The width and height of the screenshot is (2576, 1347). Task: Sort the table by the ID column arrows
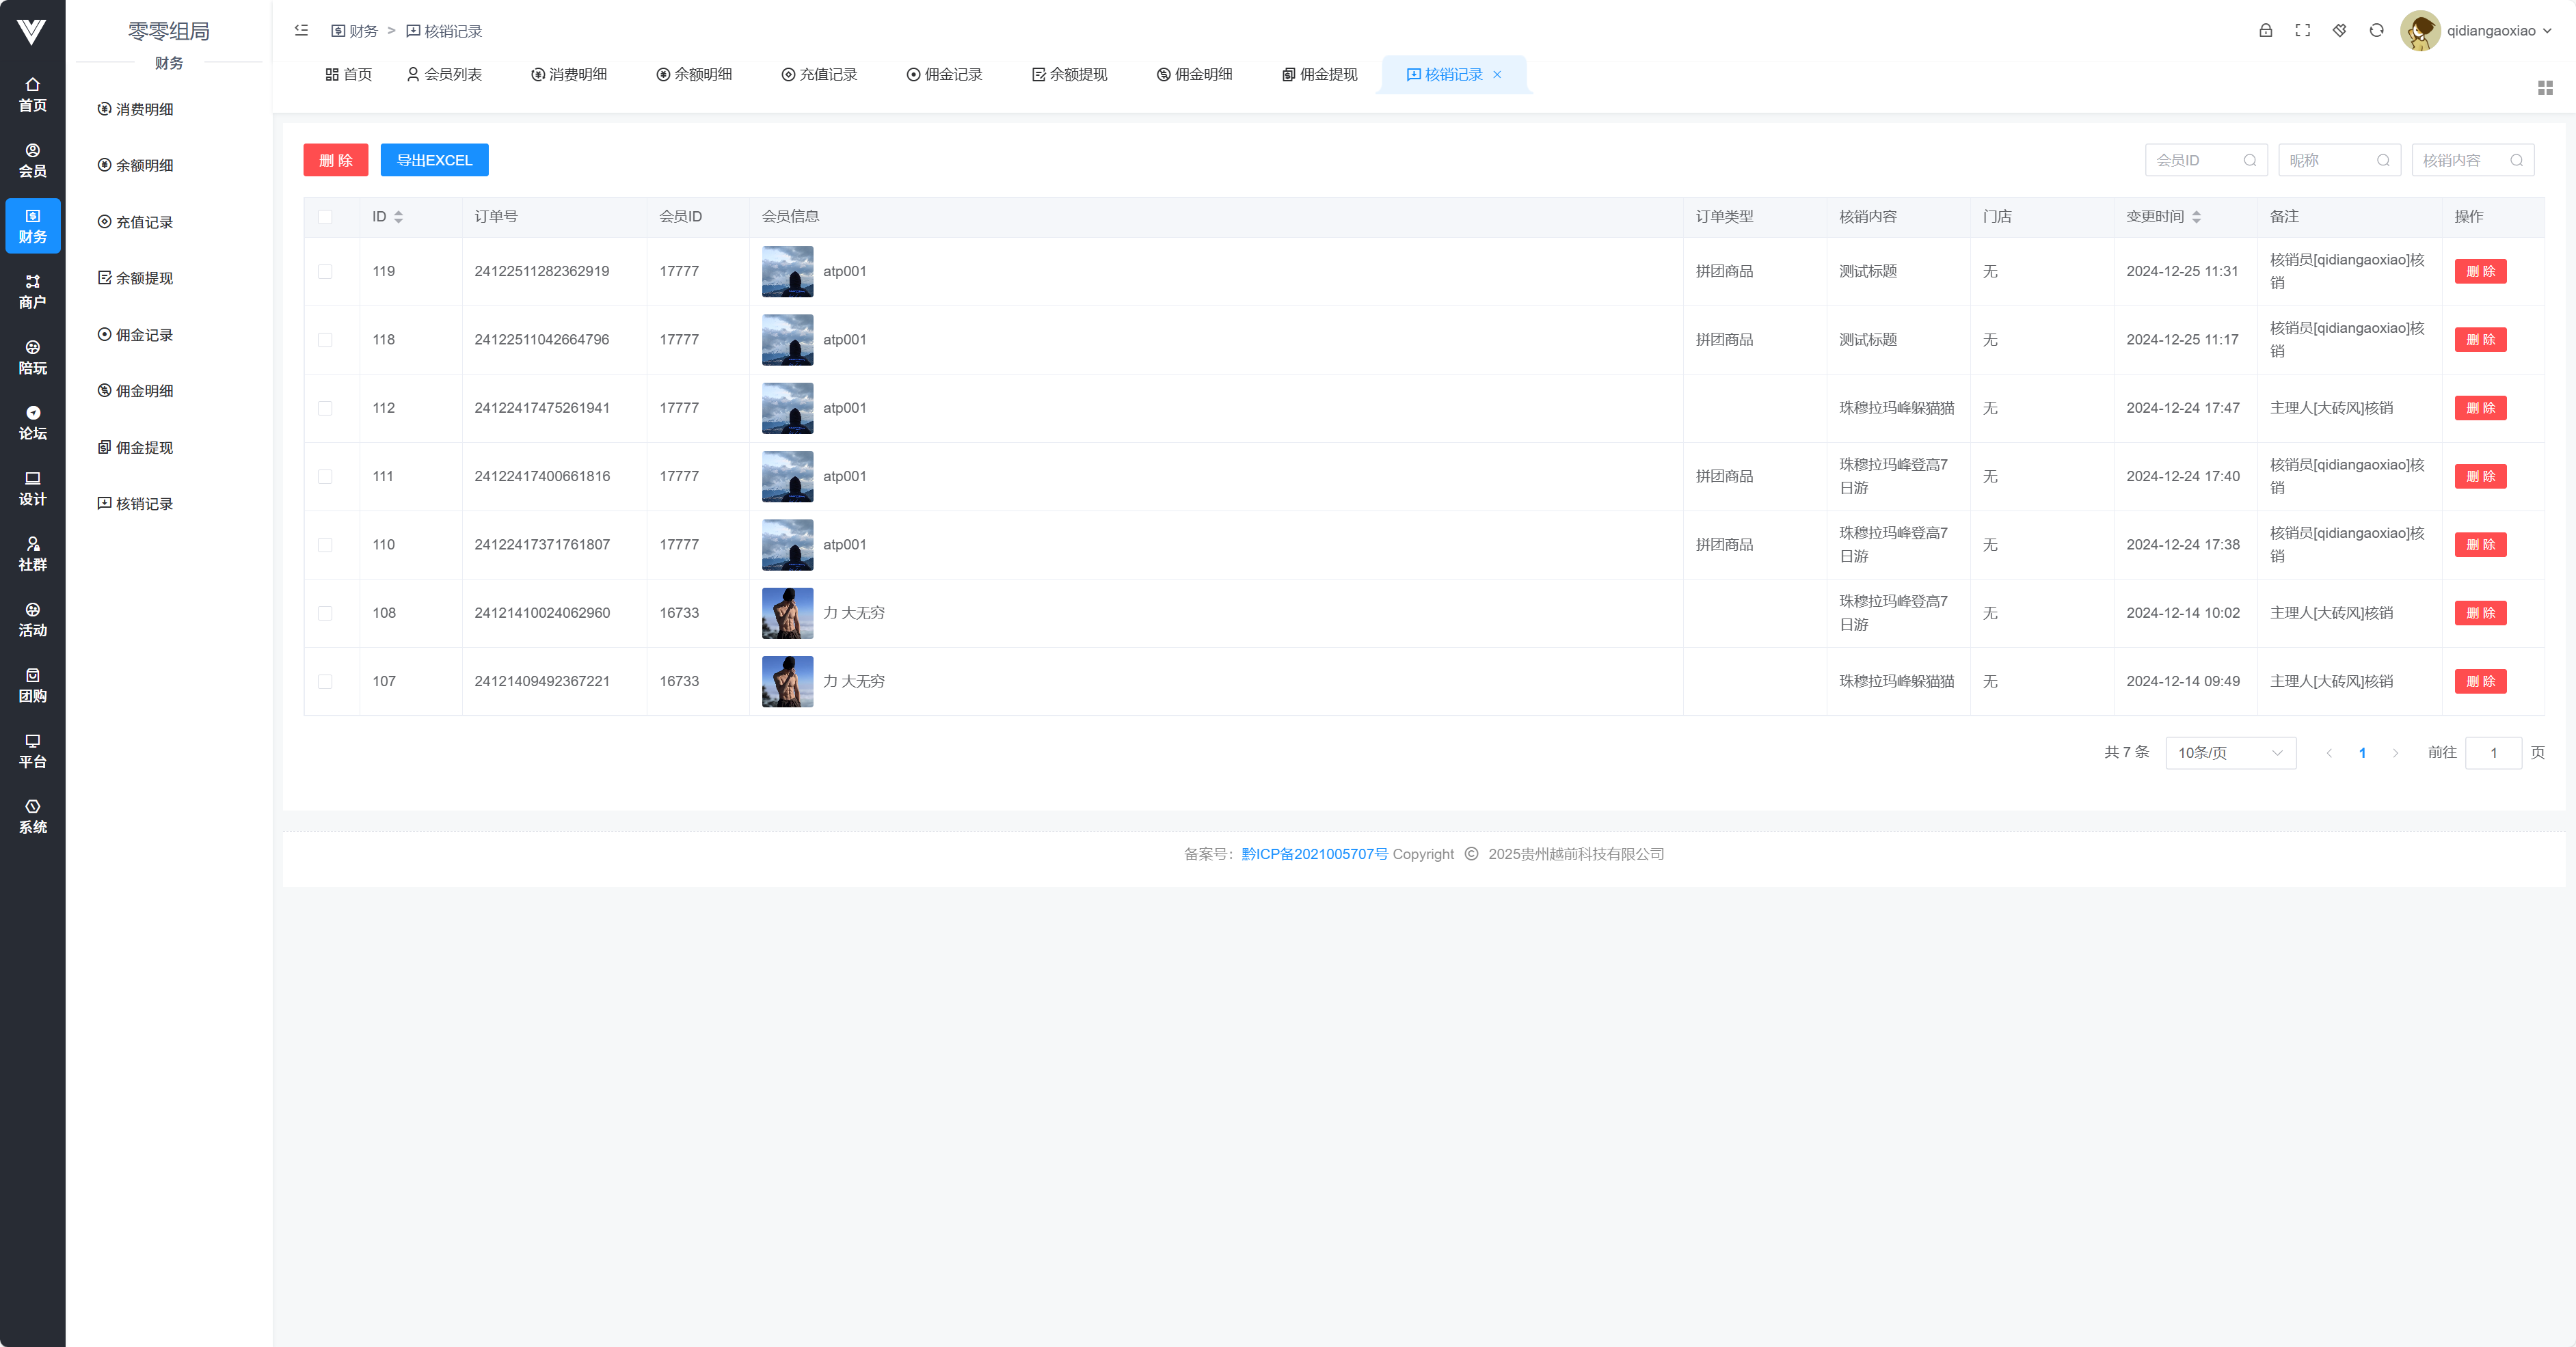click(398, 217)
